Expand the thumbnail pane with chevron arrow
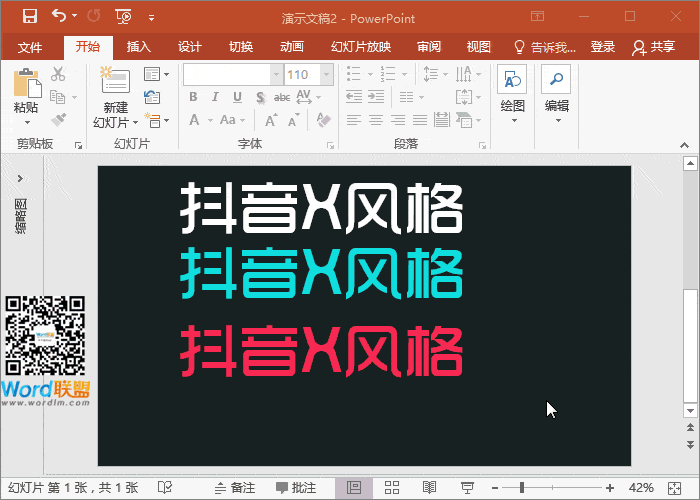The width and height of the screenshot is (700, 500). point(20,178)
